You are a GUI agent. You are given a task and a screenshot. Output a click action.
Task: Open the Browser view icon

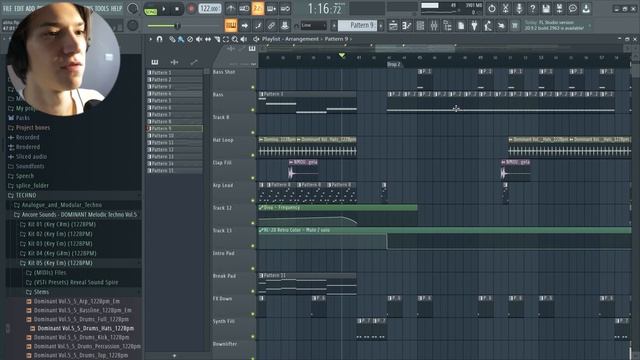click(447, 26)
